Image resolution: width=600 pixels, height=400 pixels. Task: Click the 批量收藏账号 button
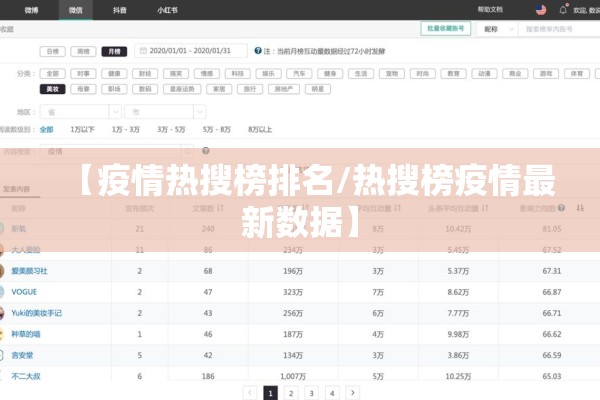446,29
